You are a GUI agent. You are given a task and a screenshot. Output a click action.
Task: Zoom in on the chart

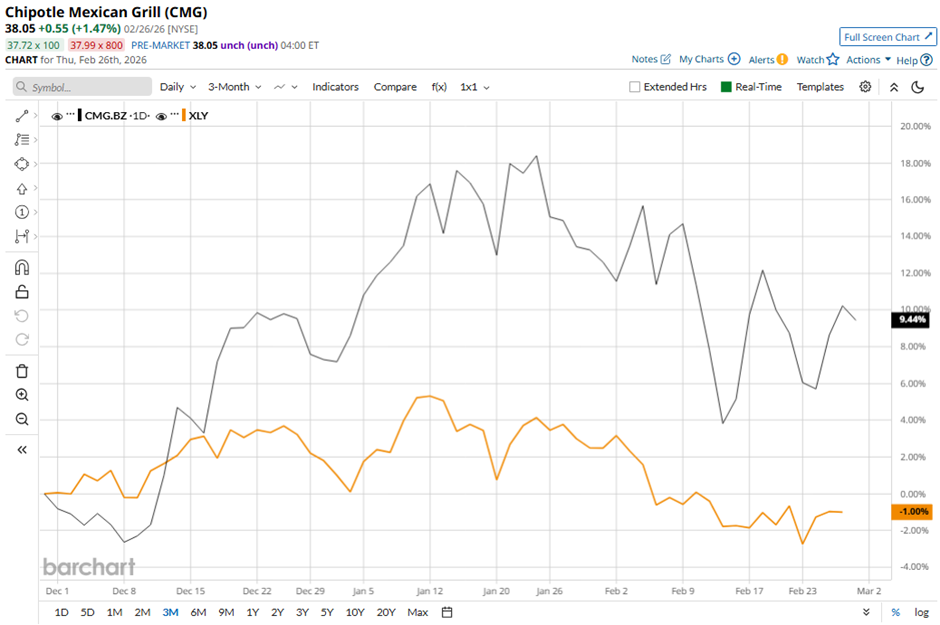pos(22,395)
